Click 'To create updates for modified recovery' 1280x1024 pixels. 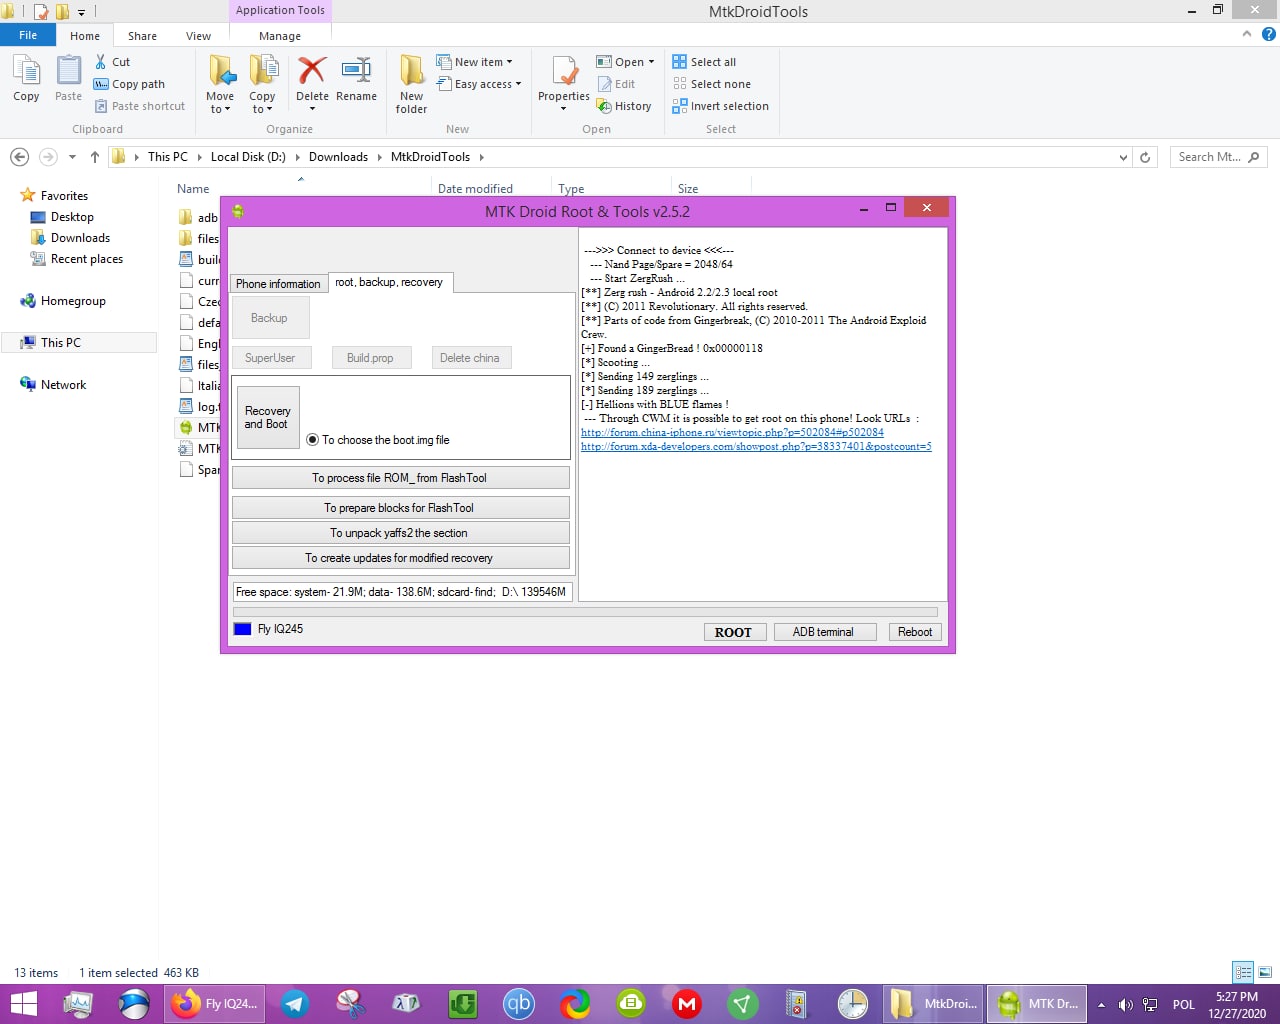point(400,558)
